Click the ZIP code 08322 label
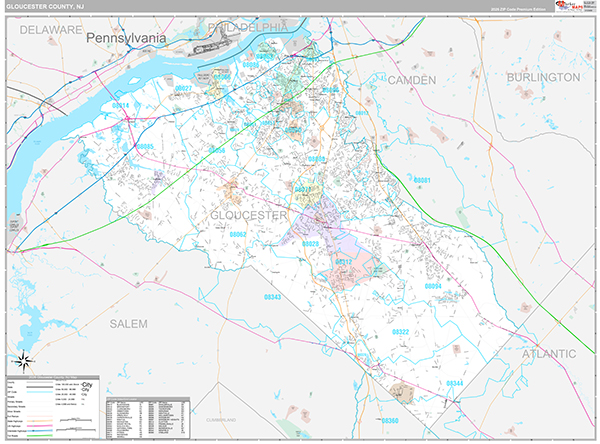 (398, 332)
